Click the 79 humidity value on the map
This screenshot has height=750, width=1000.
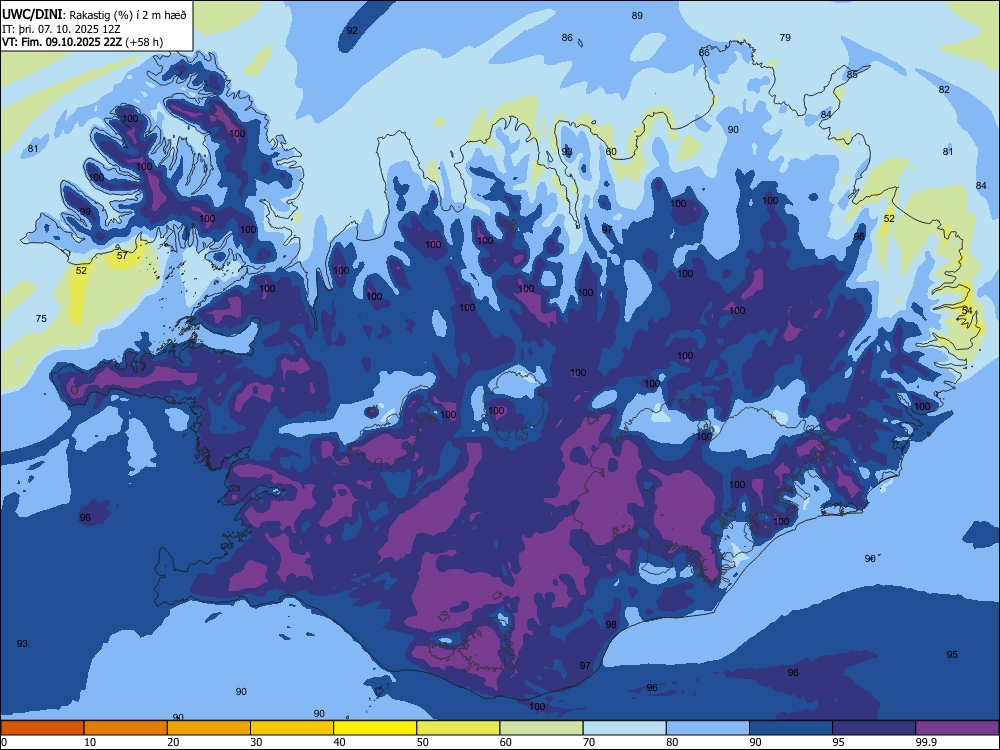coord(785,38)
